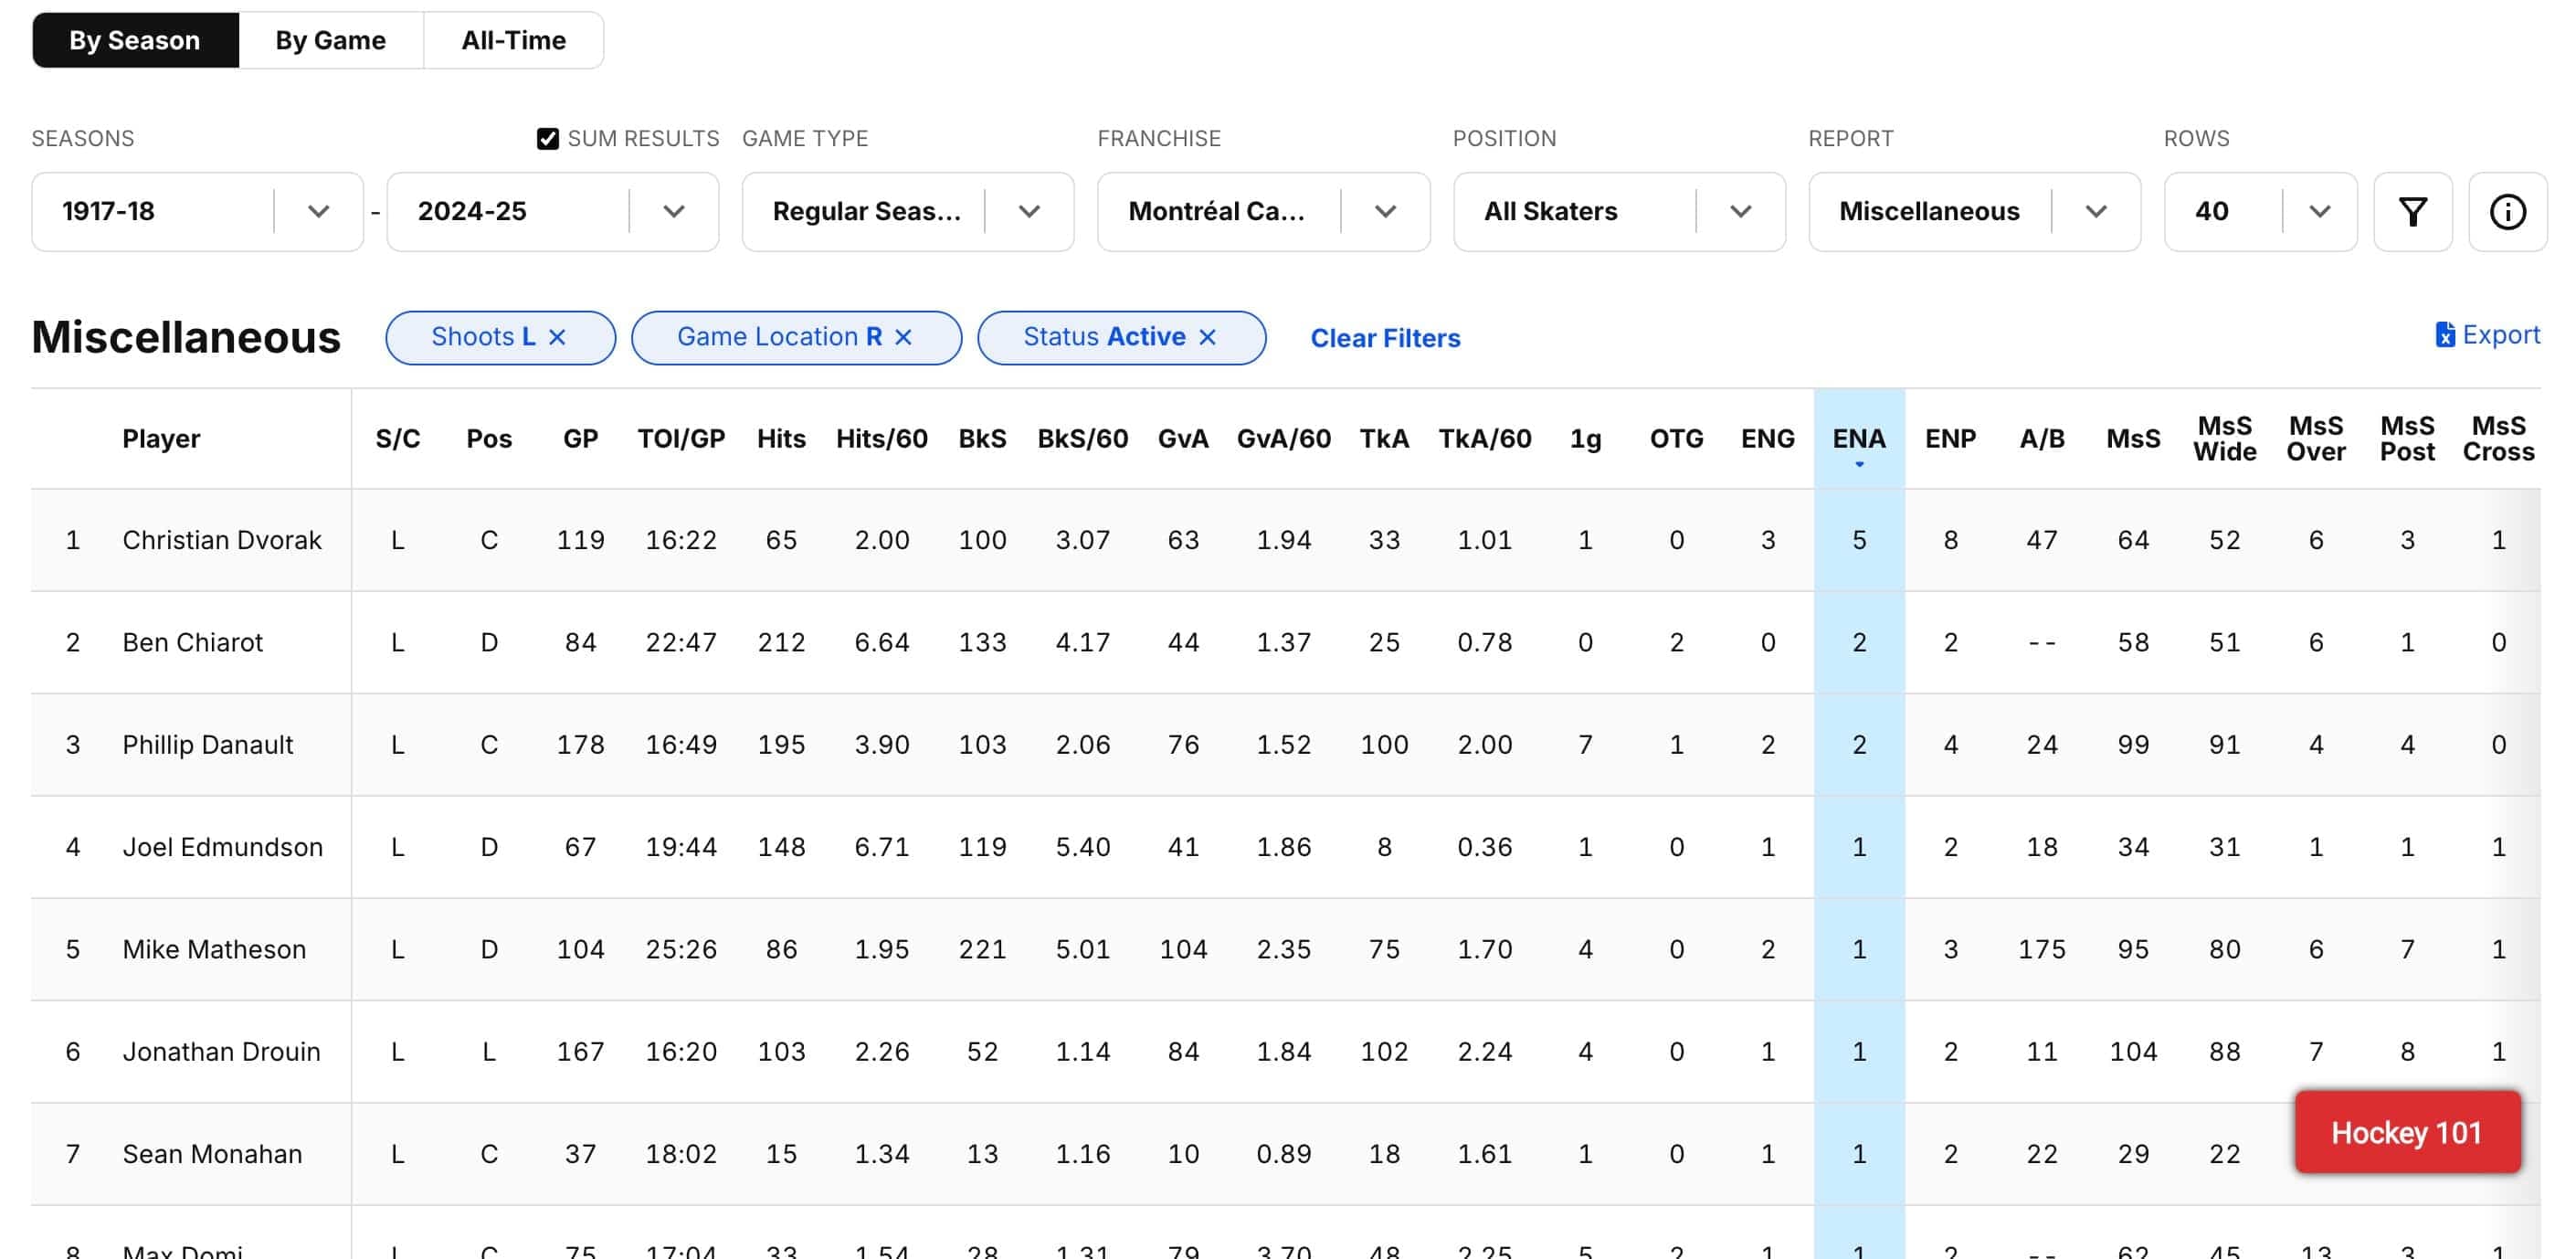Screen dimensions: 2576x1259
Task: Sort by the TOI/GP column header
Action: coord(681,439)
